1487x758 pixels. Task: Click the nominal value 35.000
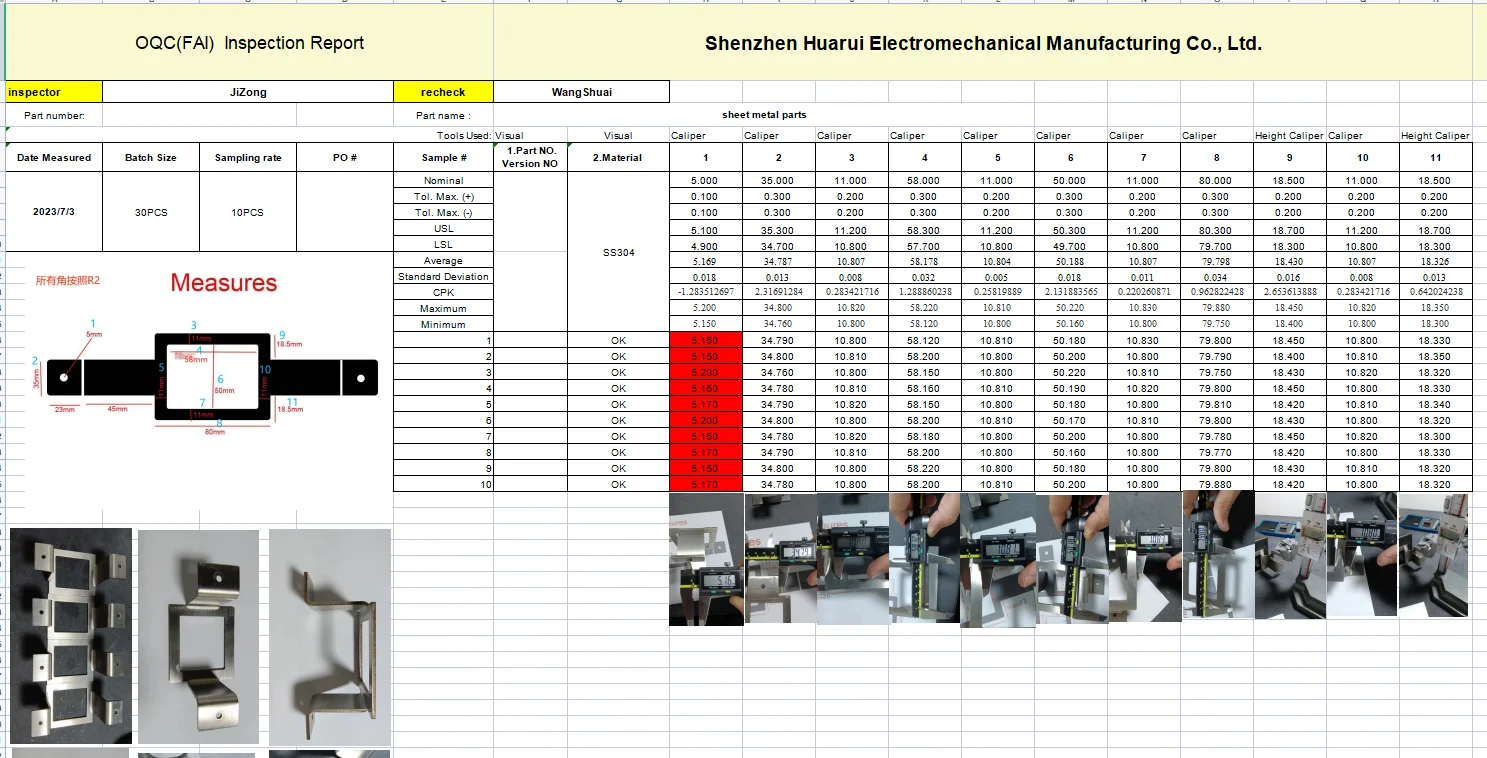[778, 181]
